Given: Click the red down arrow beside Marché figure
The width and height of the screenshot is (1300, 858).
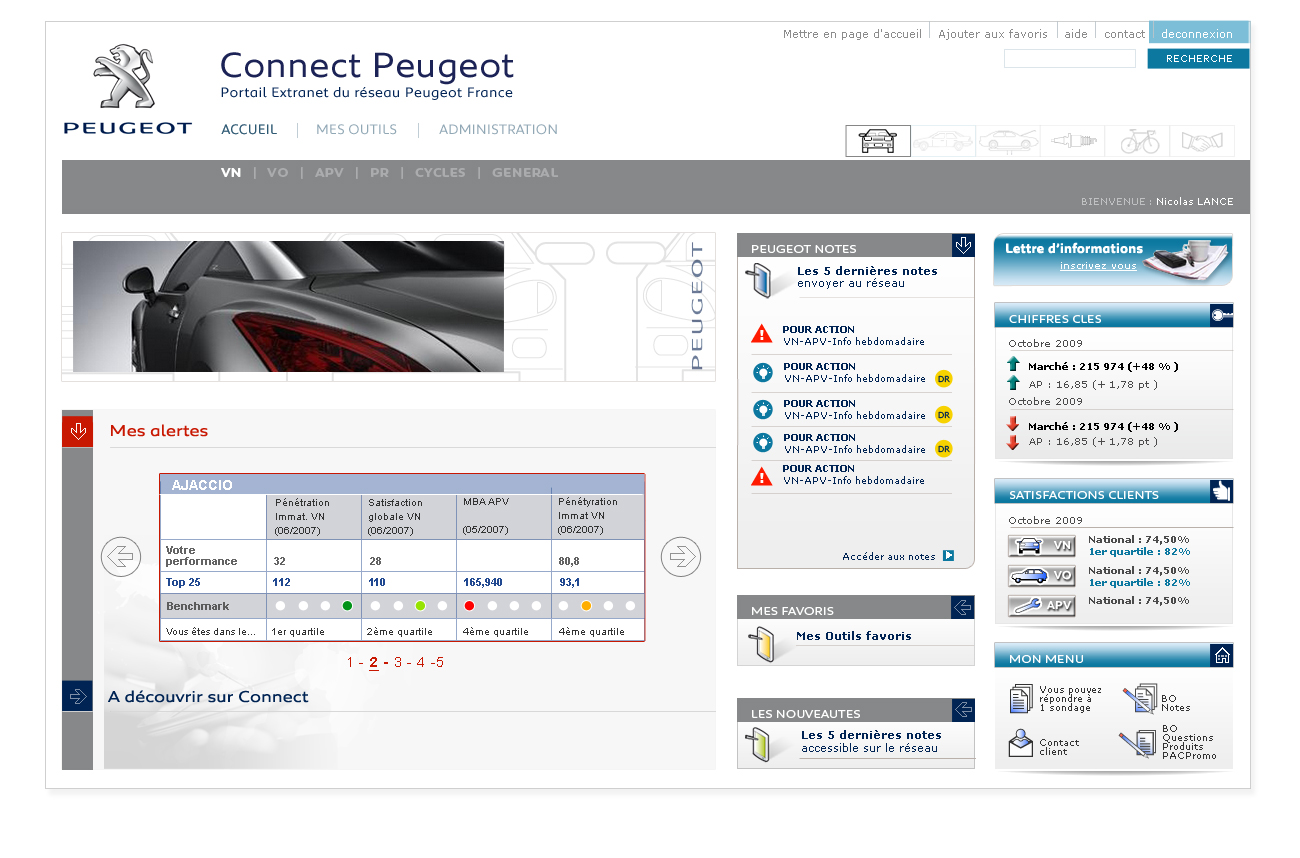Looking at the screenshot, I should [x=1013, y=424].
